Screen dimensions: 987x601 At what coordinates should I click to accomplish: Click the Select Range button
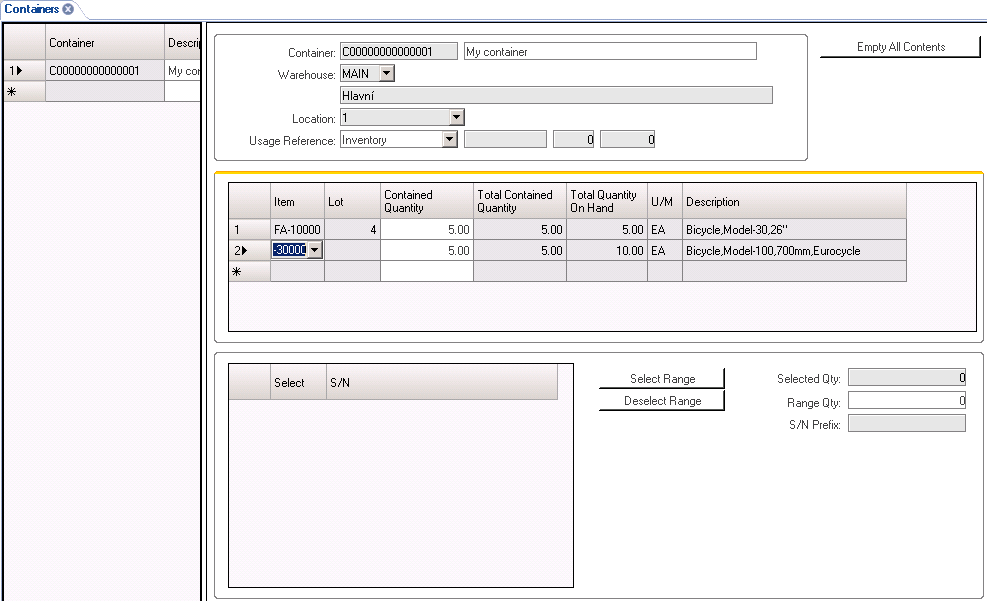click(662, 379)
